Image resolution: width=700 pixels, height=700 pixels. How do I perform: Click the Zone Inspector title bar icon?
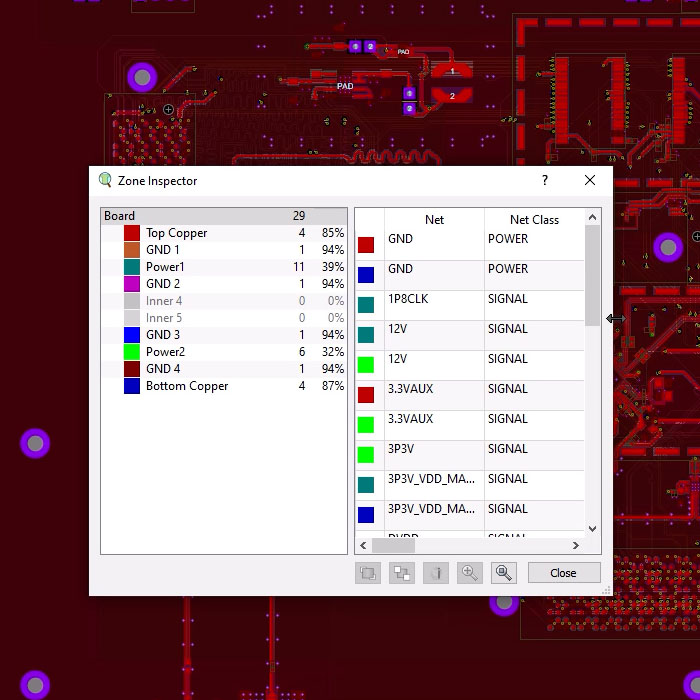click(x=105, y=180)
